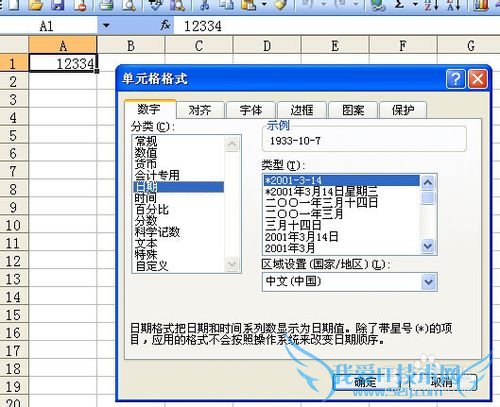
Task: Open the Name Box dropdown arrow
Action: click(x=106, y=25)
